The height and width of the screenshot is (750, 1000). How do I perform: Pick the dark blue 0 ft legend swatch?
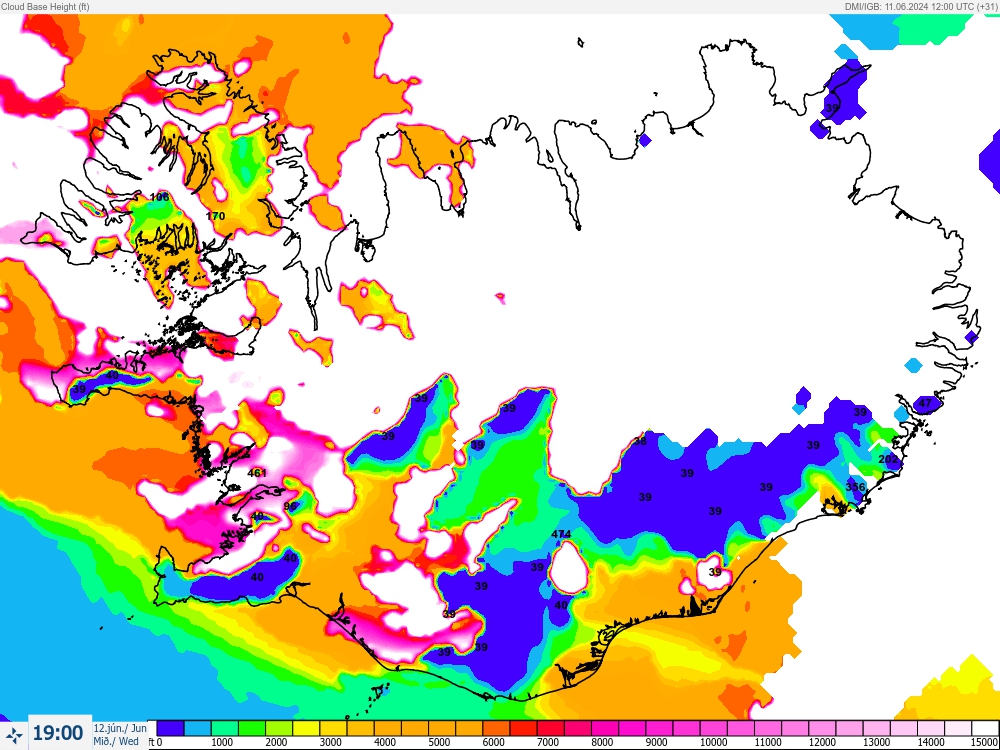170,728
